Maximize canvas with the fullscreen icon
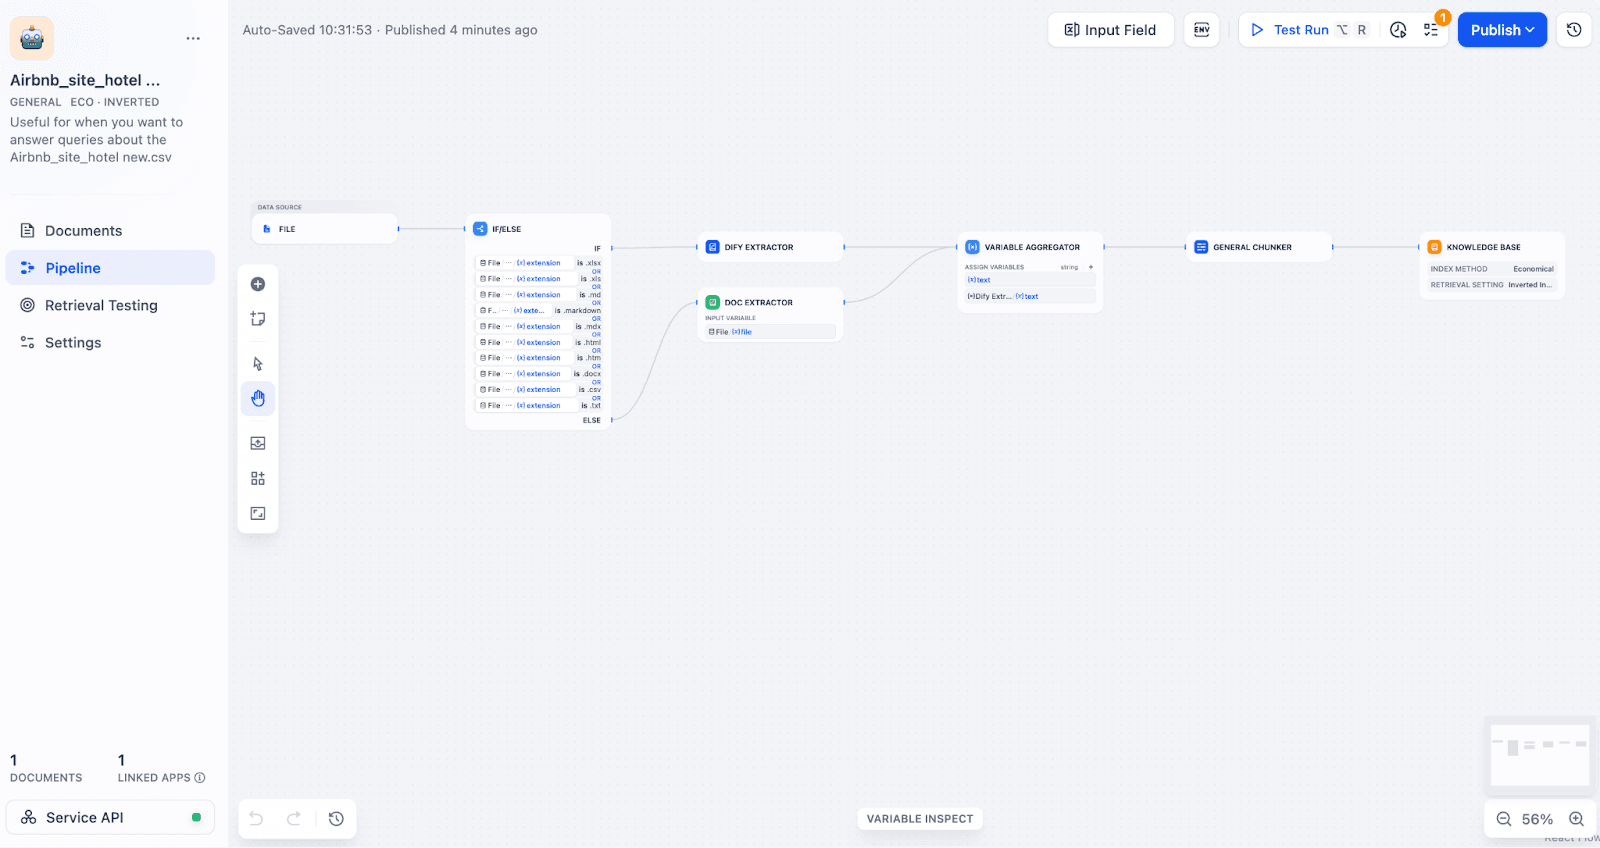 tap(258, 513)
